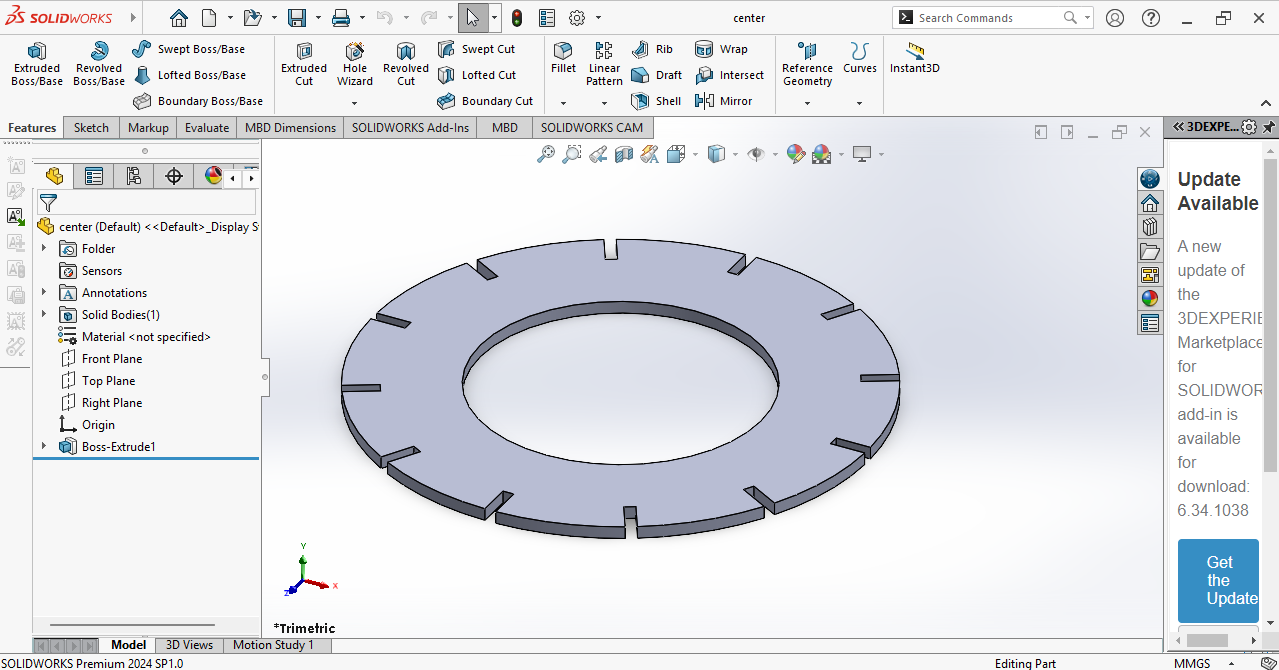1279x670 pixels.
Task: Select Material <not specified> item
Action: pos(135,336)
